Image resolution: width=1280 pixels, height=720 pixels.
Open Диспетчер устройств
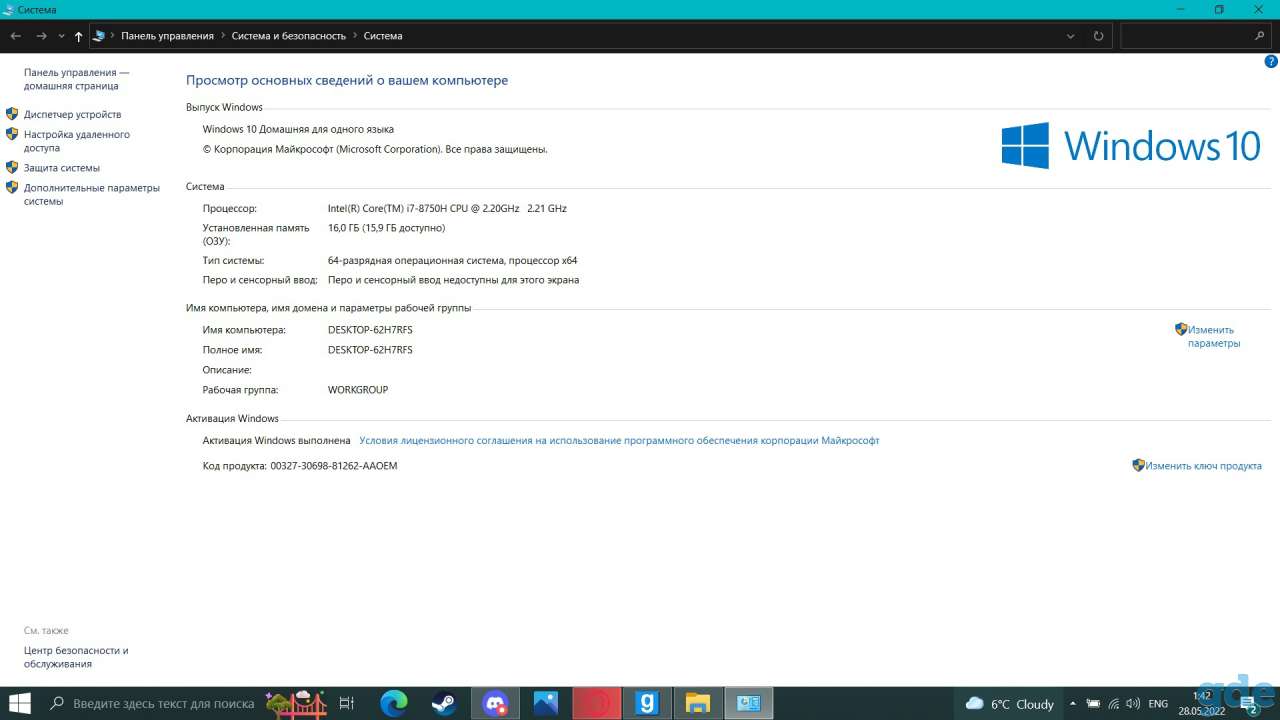[x=72, y=114]
